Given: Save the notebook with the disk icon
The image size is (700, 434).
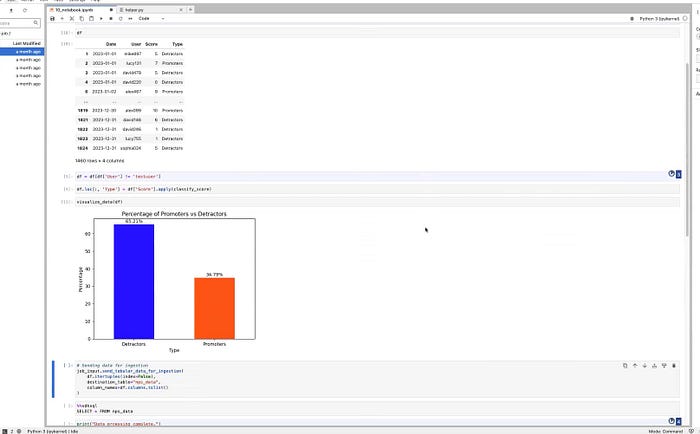Looking at the screenshot, I should pos(52,19).
